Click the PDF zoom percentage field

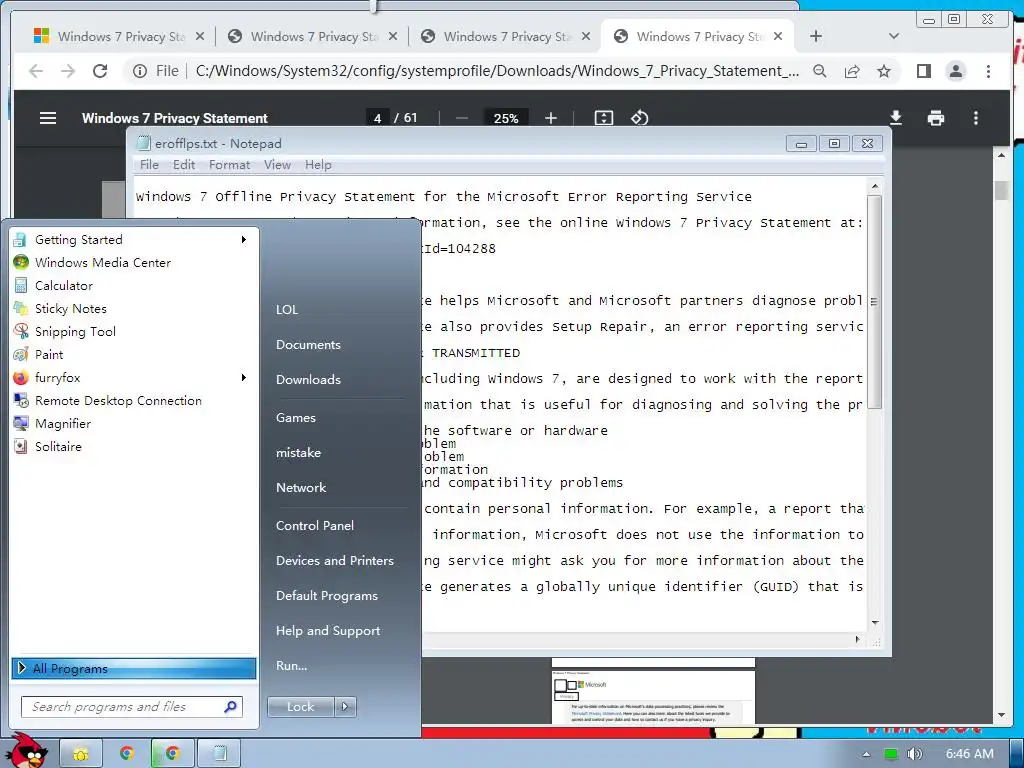coord(506,118)
